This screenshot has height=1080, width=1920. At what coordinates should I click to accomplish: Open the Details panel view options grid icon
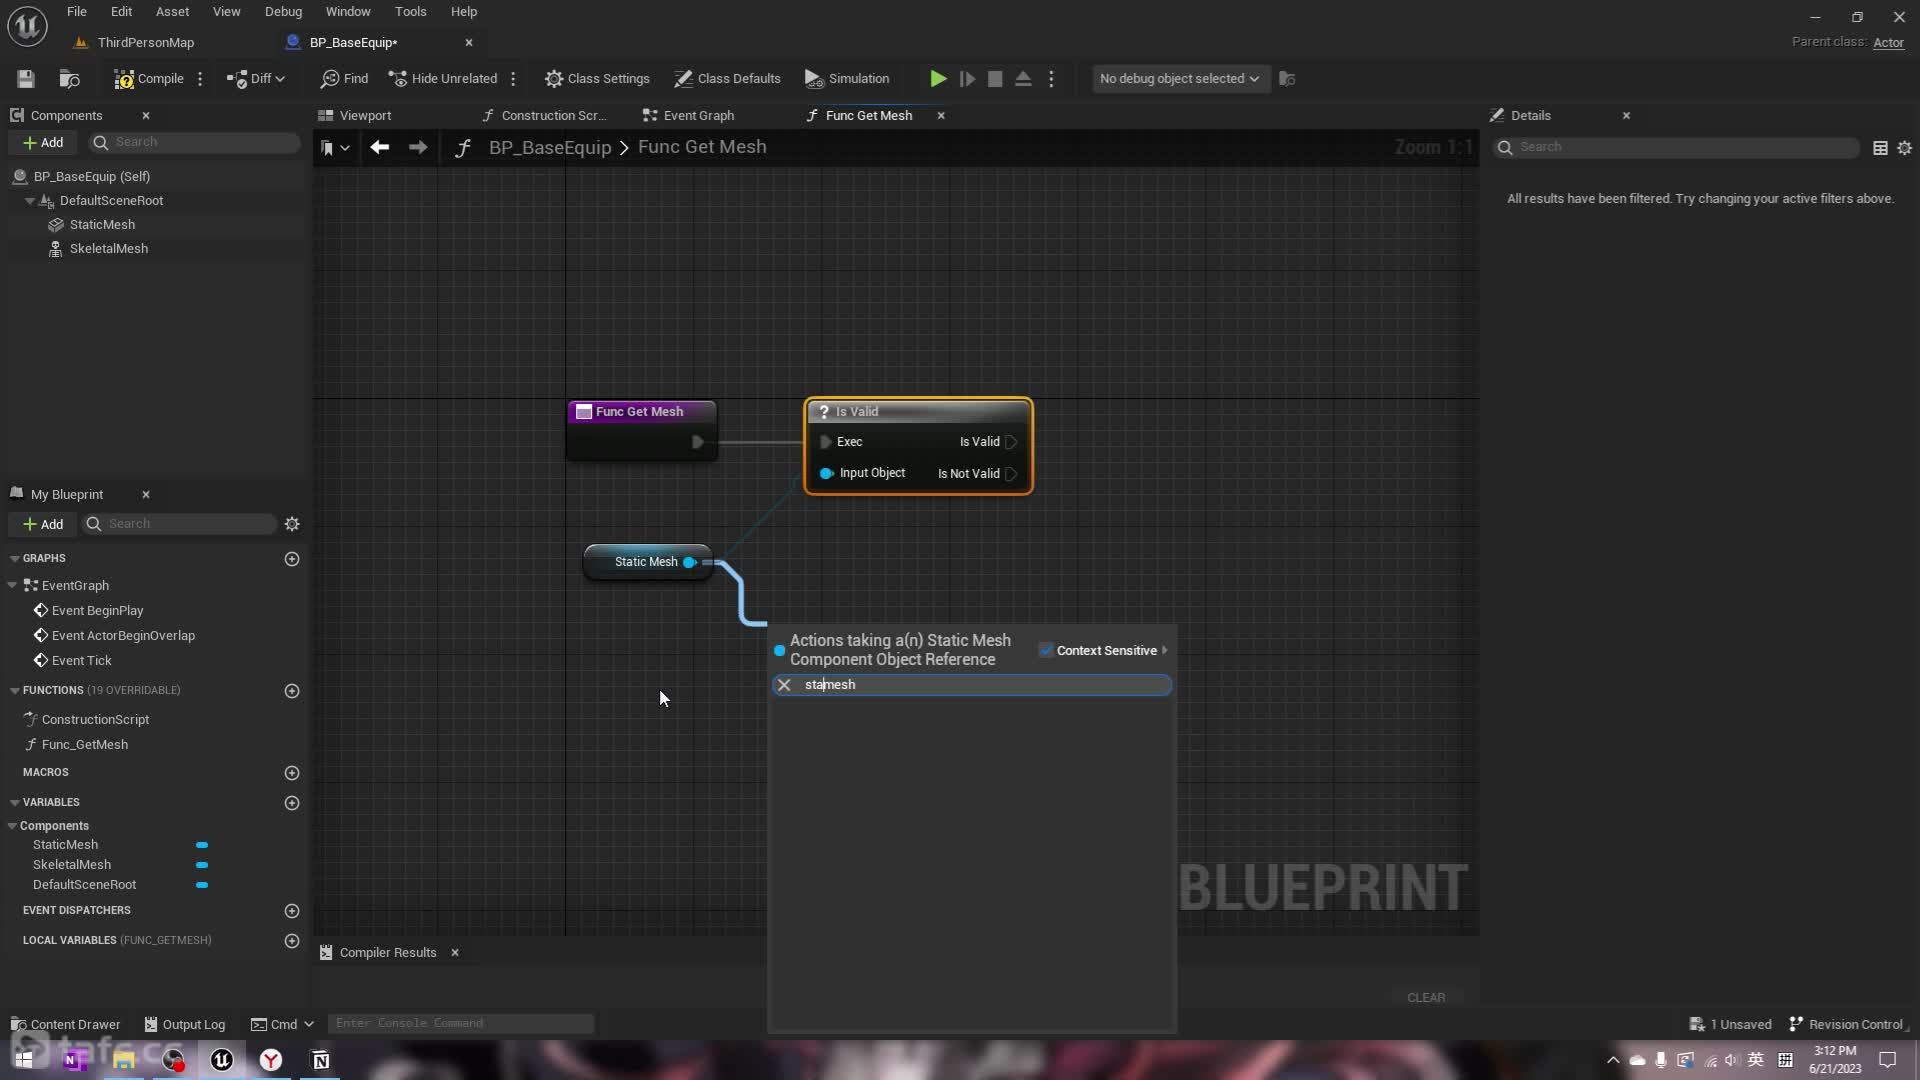click(1880, 148)
